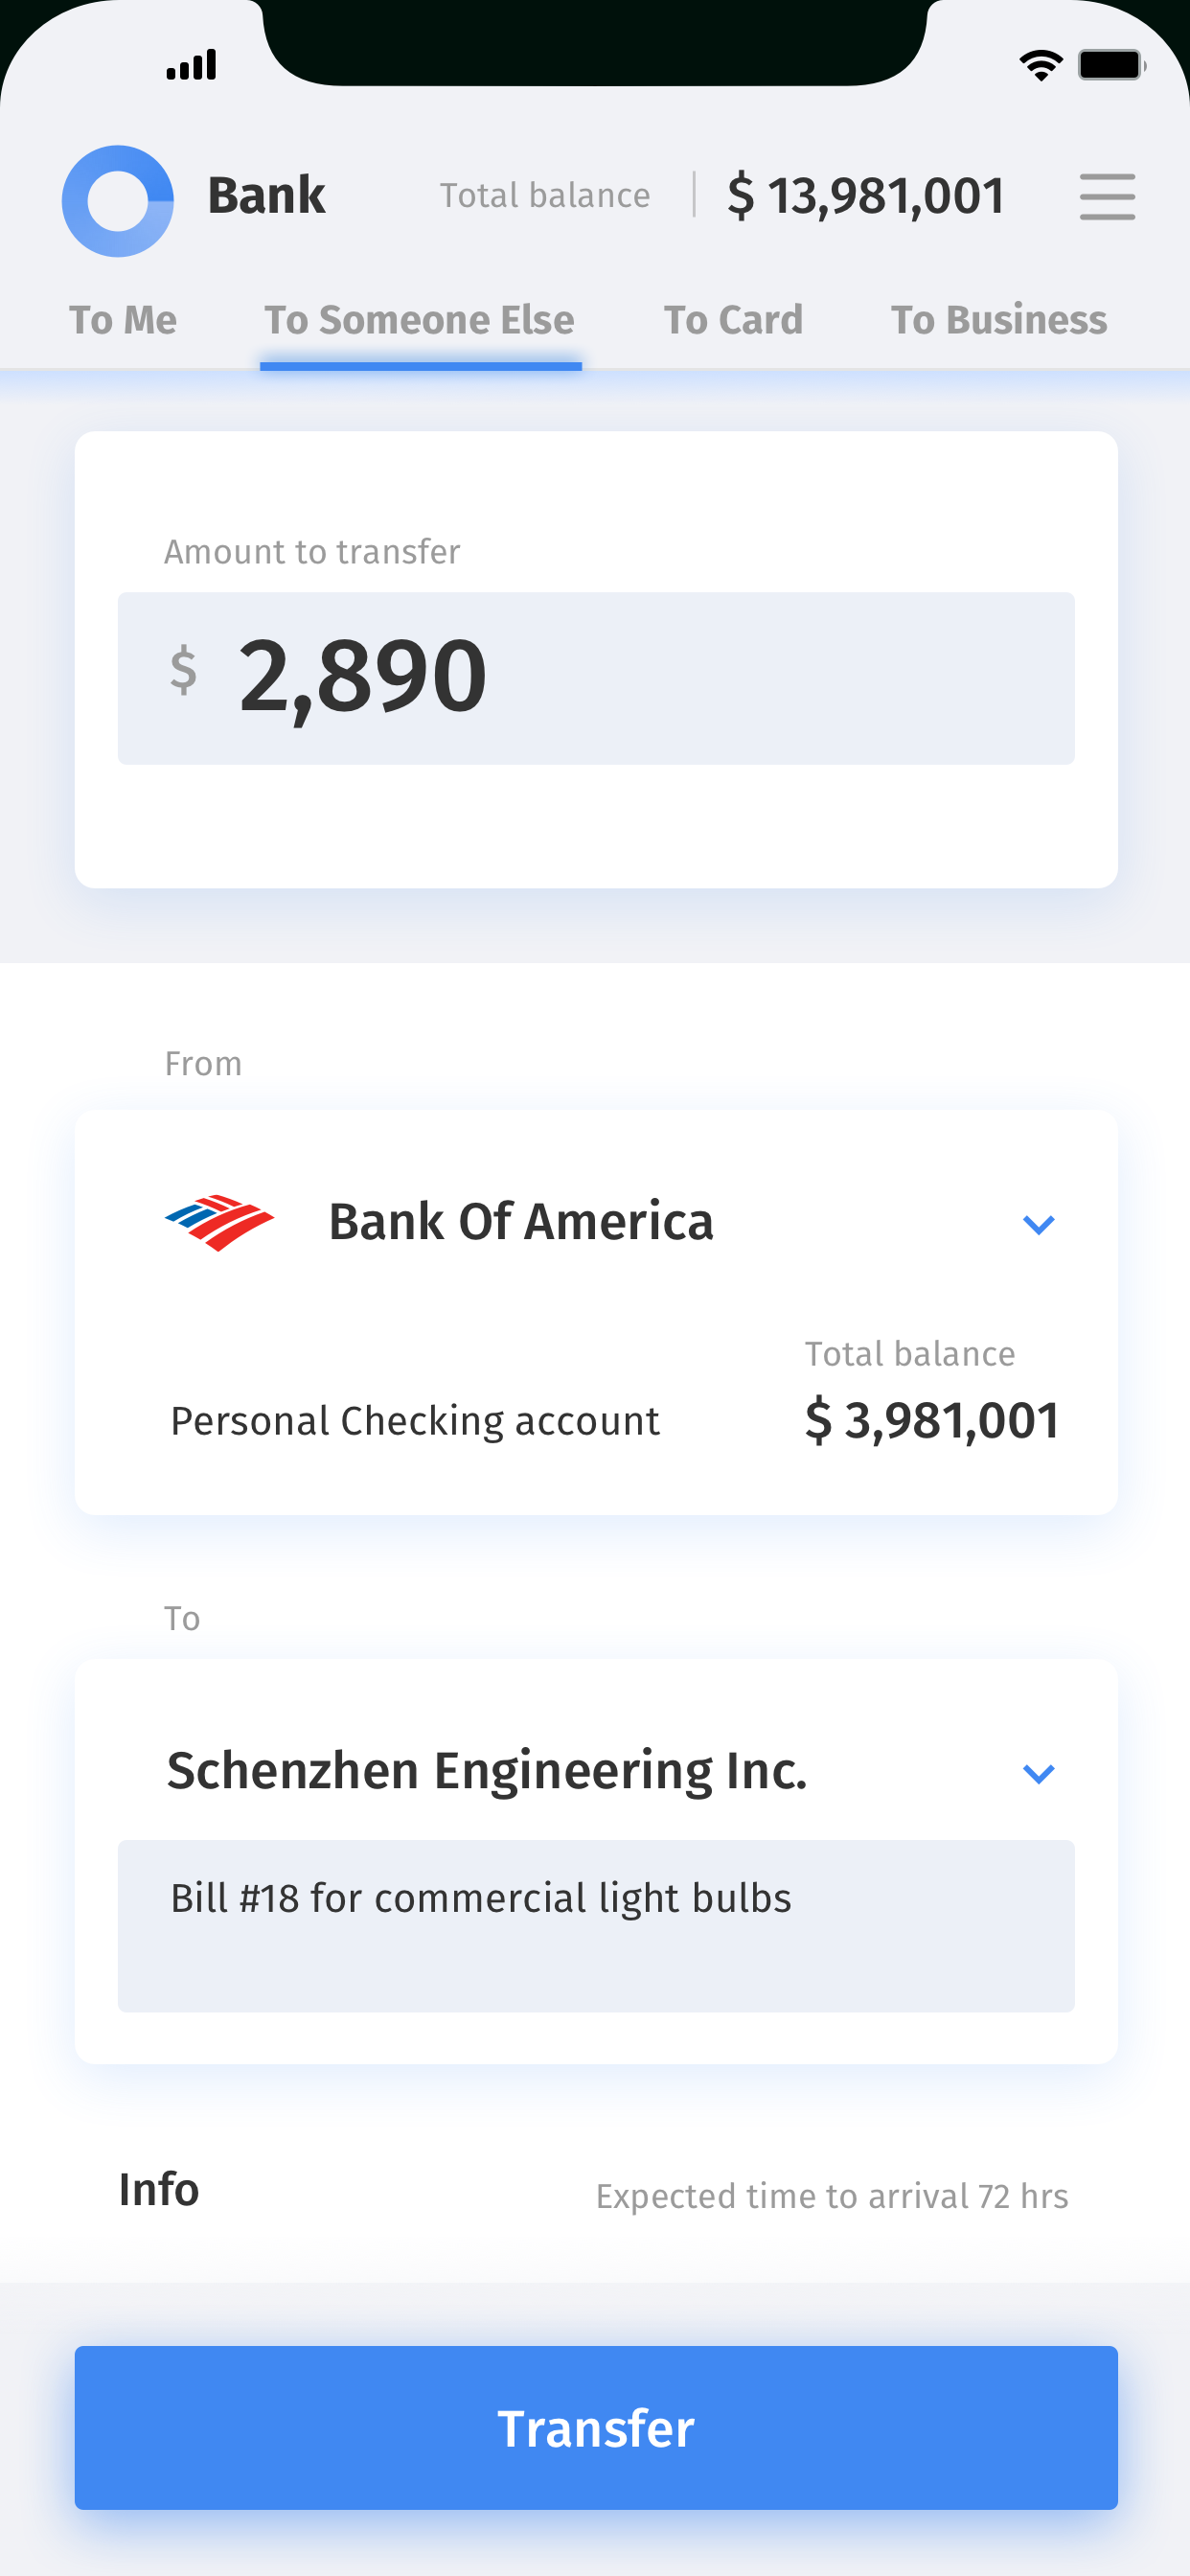Edit the Bill #18 memo field
1190x2576 pixels.
pos(596,1925)
